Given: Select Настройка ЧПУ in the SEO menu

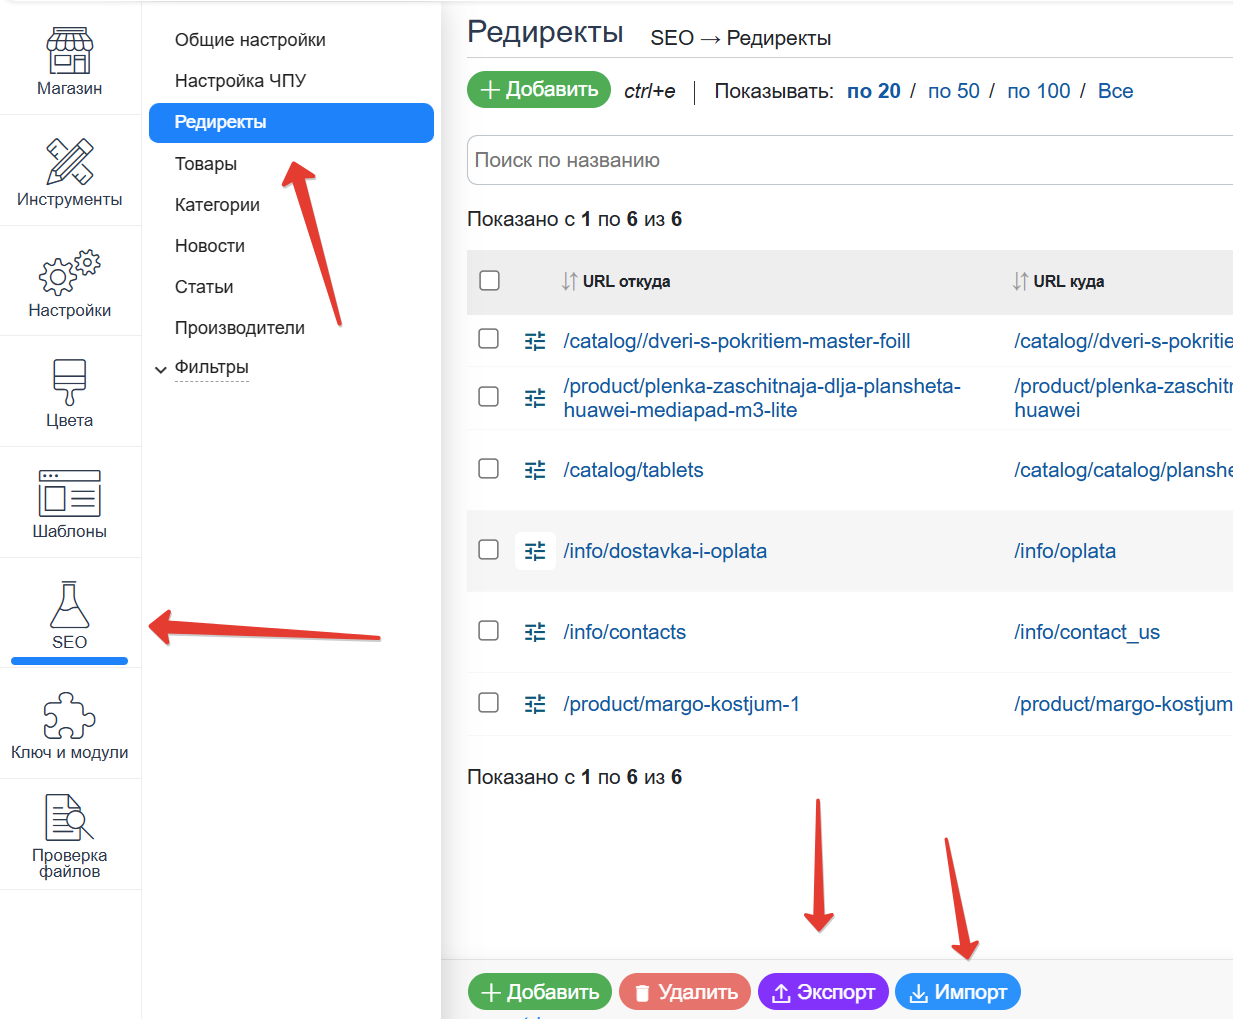Looking at the screenshot, I should [240, 81].
